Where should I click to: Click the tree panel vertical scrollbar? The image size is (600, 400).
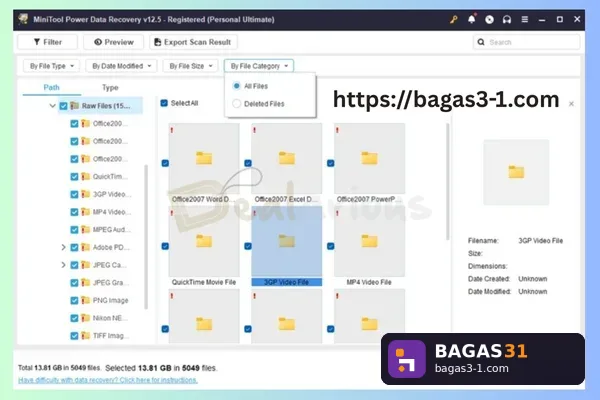pos(146,237)
